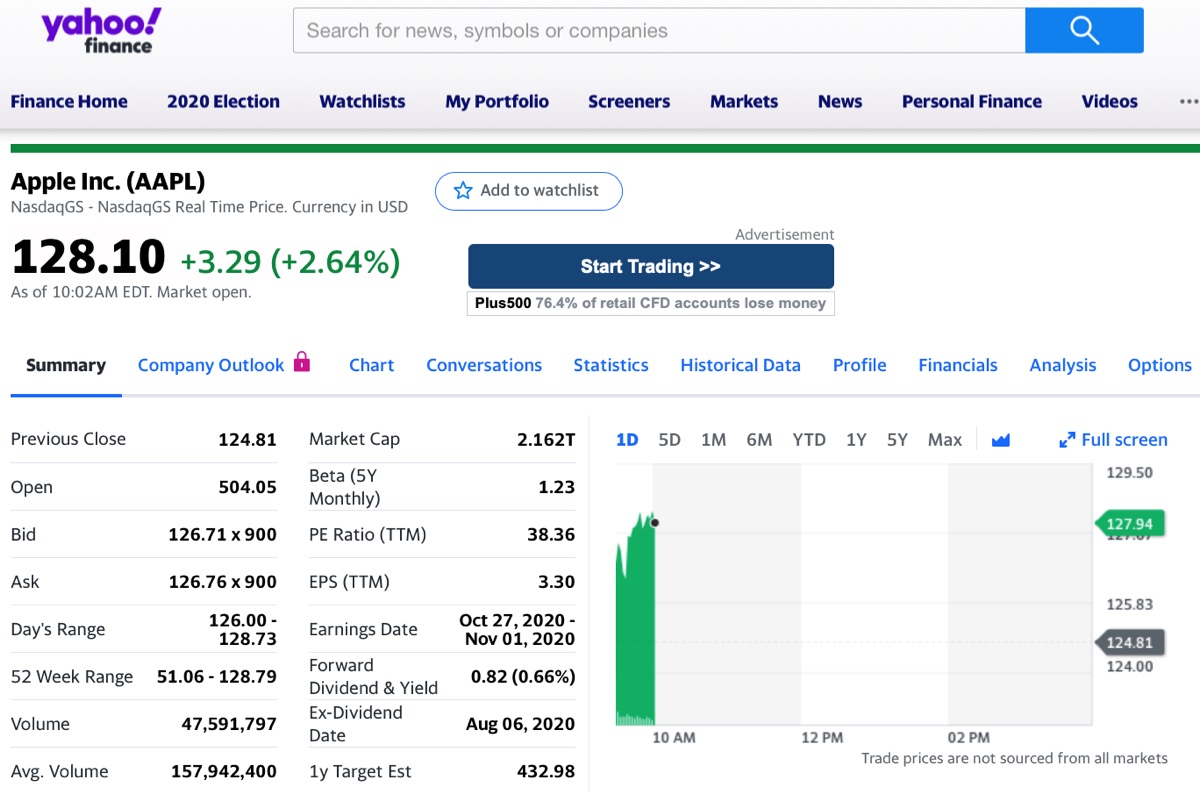Switch chart type with mountain chart icon

tap(1000, 440)
